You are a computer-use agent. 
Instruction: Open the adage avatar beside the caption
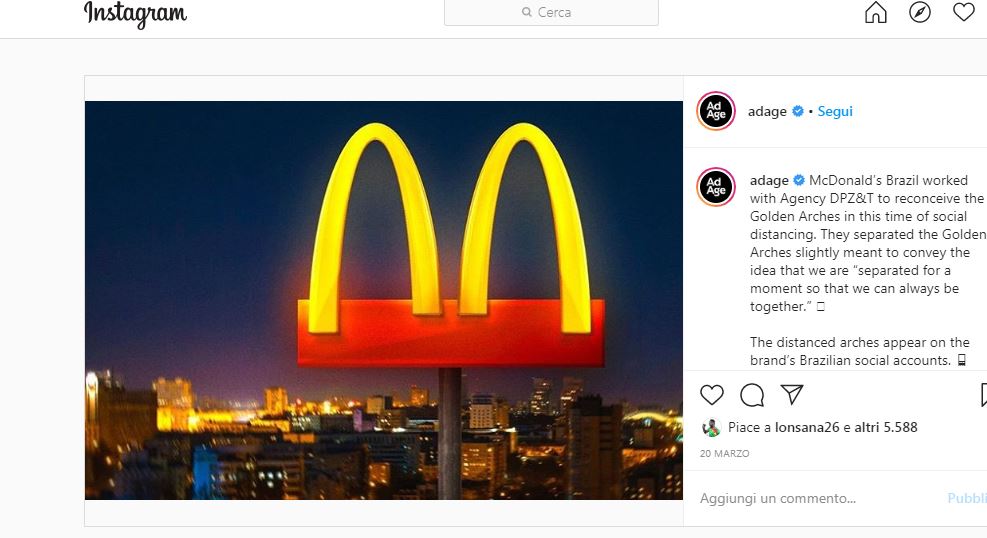coord(716,187)
